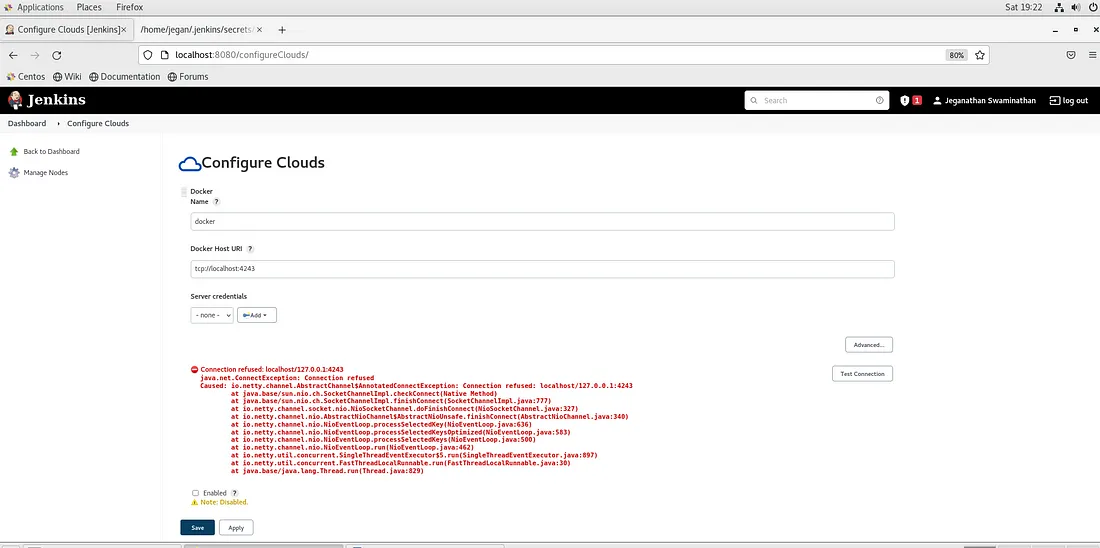Close the /home/jegan/.jenkins/secrets tab
Screen dimensions: 1100x548
pos(260,30)
